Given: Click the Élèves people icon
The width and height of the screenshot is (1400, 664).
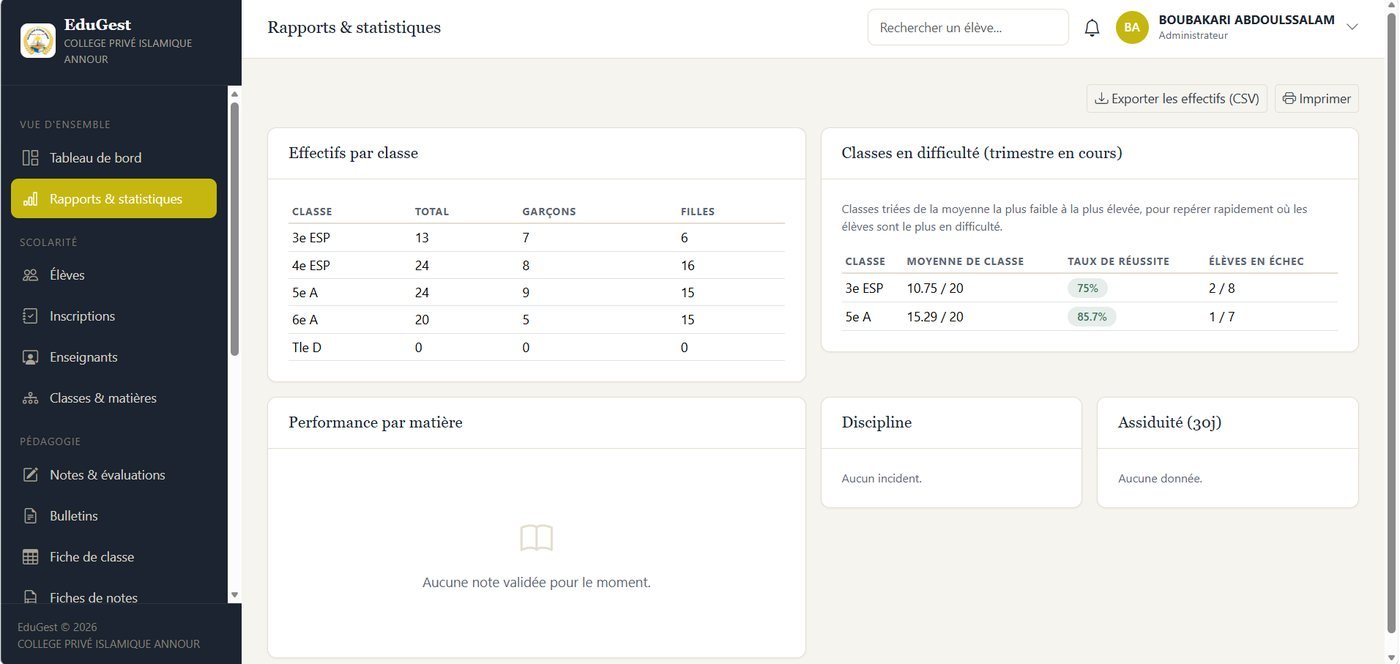Looking at the screenshot, I should (x=30, y=275).
